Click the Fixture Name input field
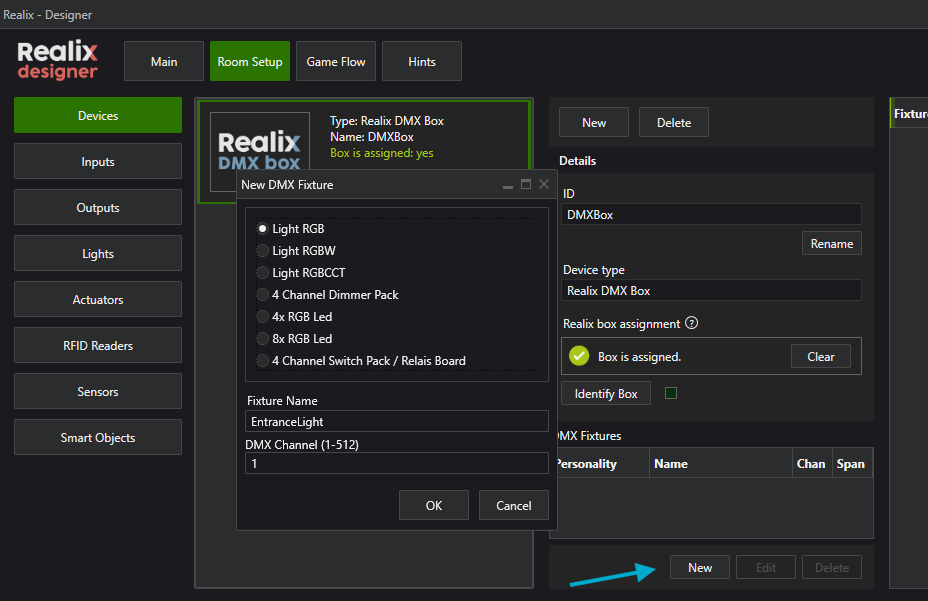The image size is (928, 601). click(x=397, y=421)
